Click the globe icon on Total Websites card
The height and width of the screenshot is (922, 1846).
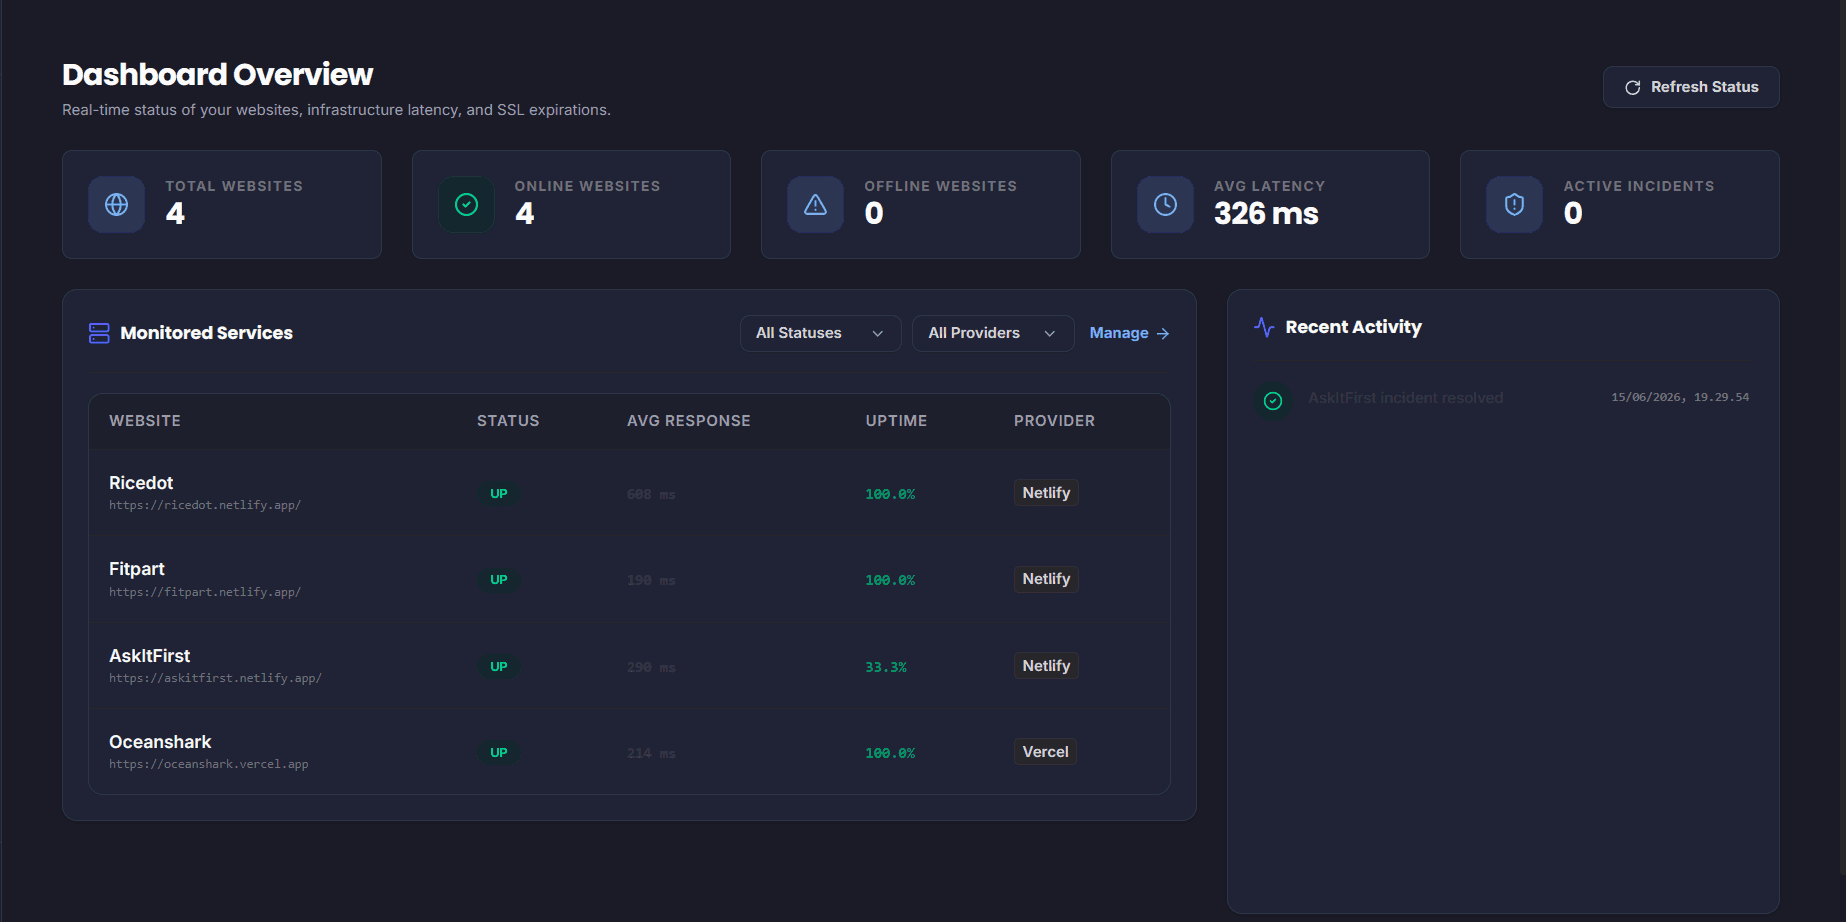117,205
